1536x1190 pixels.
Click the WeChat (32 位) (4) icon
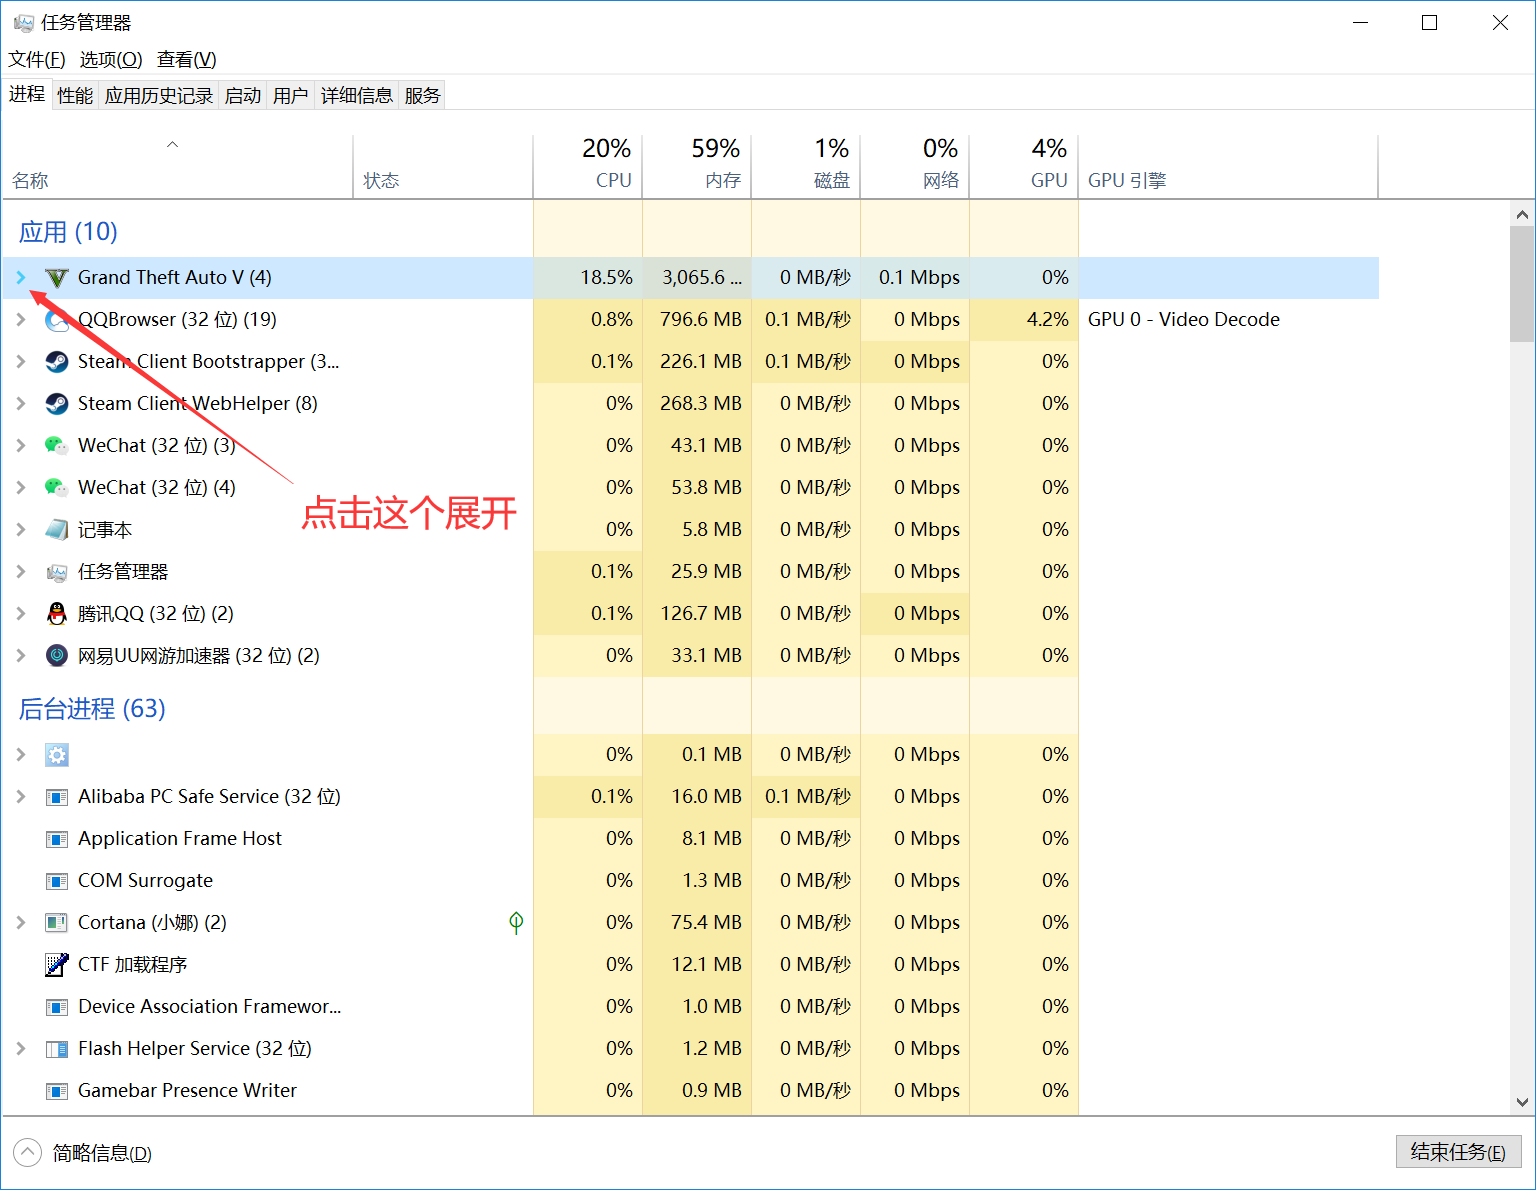pos(57,488)
